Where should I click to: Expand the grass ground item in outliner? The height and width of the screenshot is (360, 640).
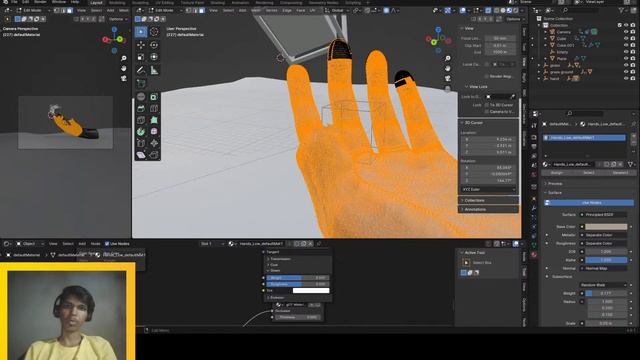coord(539,72)
